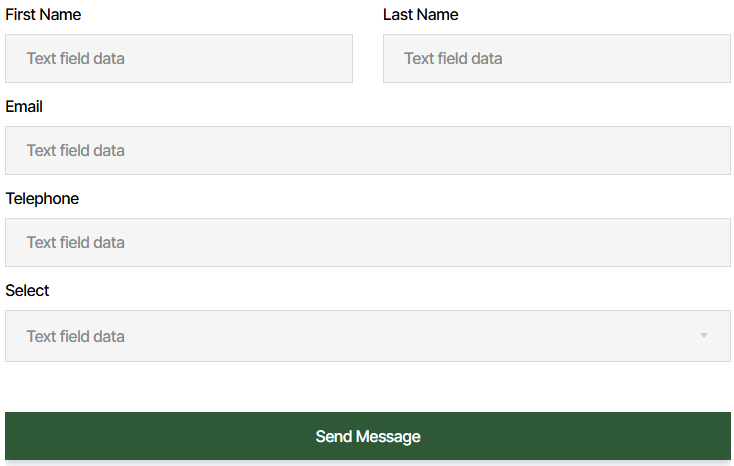Screen dimensions: 734x466
Task: Click placeholder text inside Telephone field
Action: (x=76, y=243)
